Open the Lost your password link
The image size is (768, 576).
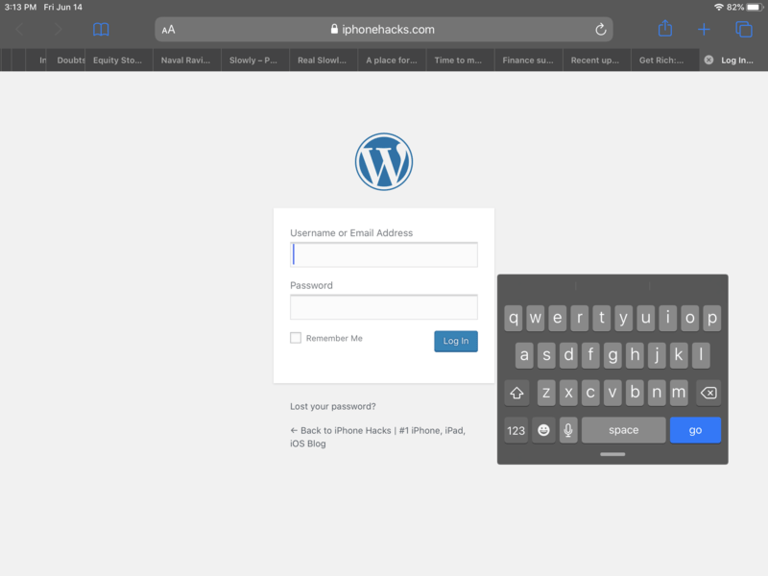[x=333, y=407]
